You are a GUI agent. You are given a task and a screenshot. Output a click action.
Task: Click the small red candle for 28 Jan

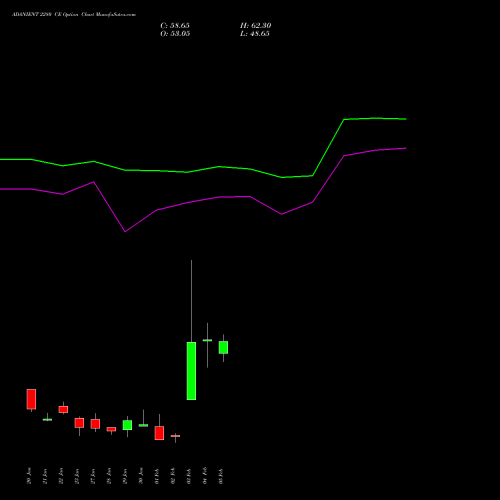[111, 429]
